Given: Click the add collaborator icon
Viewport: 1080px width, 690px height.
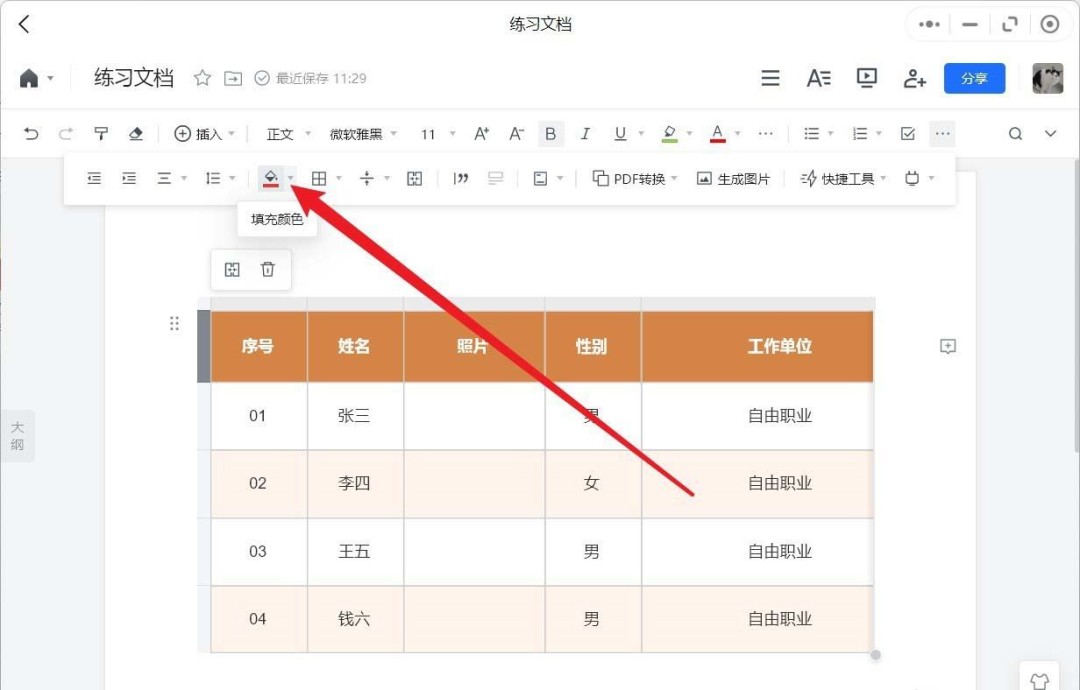Looking at the screenshot, I should click(914, 77).
